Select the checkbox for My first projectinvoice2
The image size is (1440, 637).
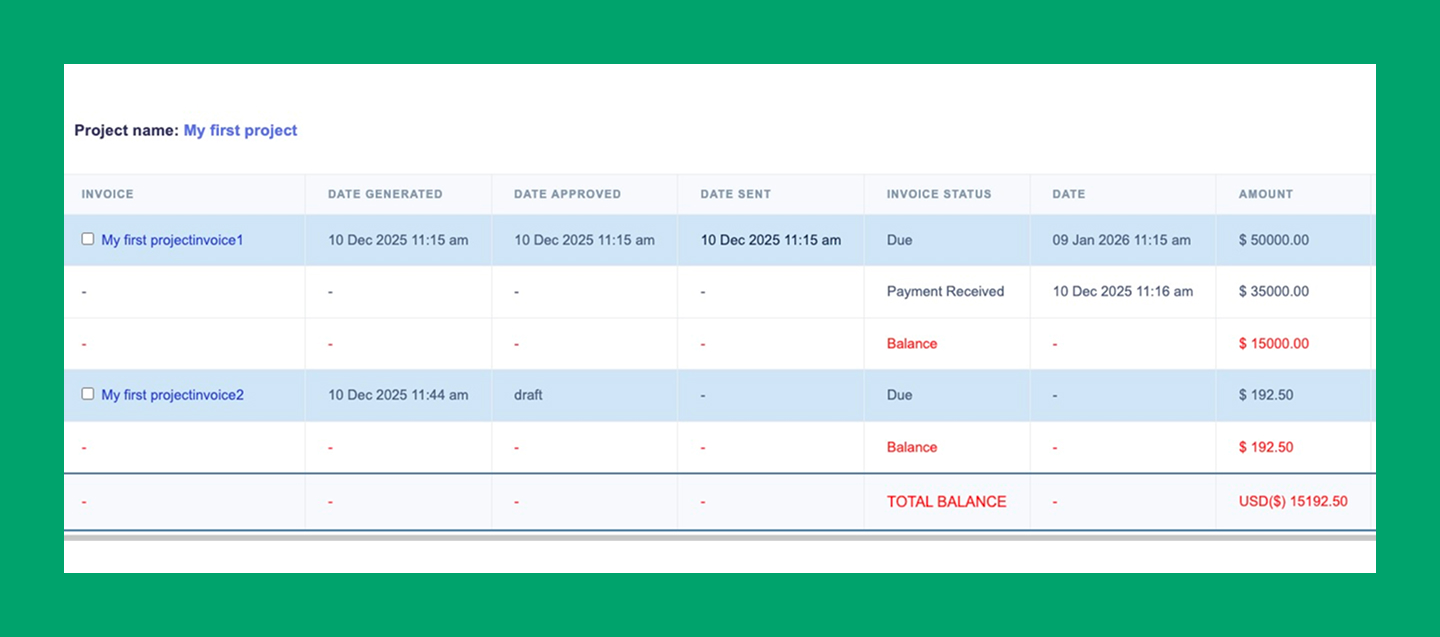pos(87,393)
